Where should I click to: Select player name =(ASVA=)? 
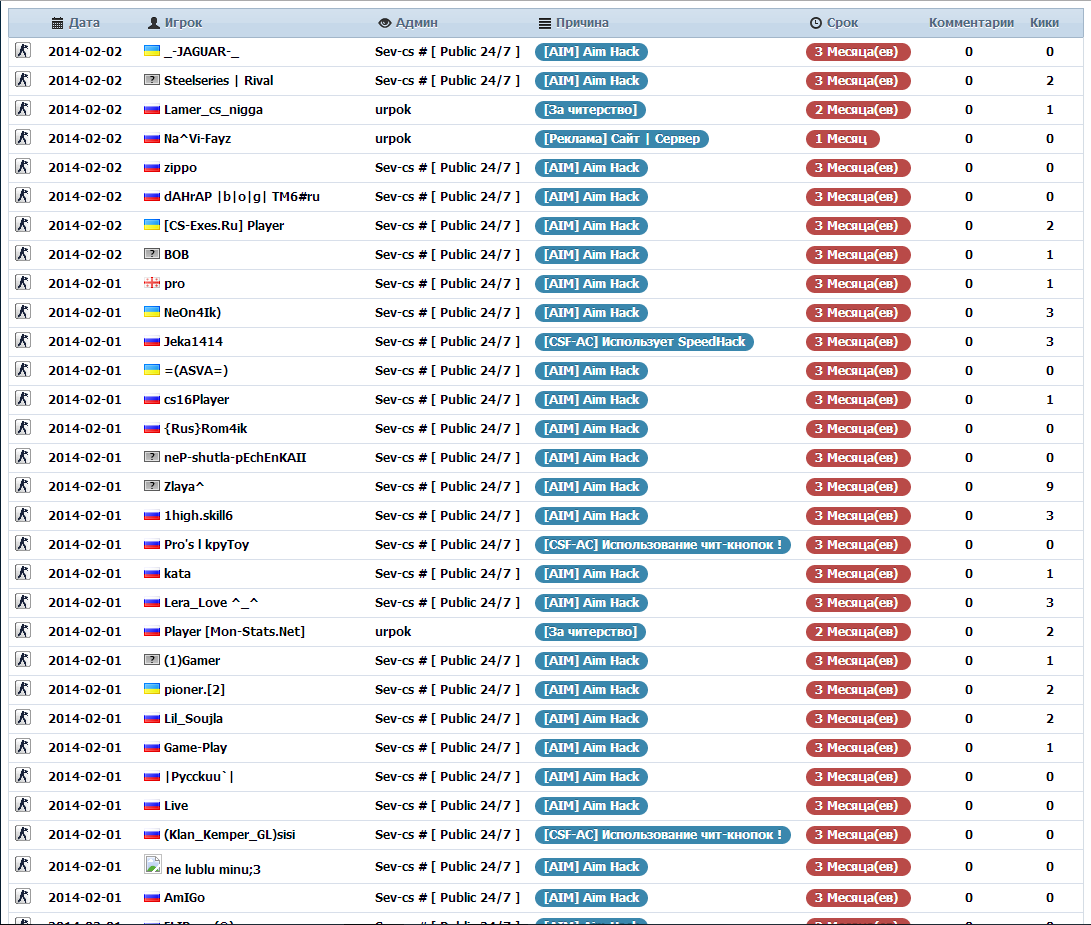coord(196,370)
